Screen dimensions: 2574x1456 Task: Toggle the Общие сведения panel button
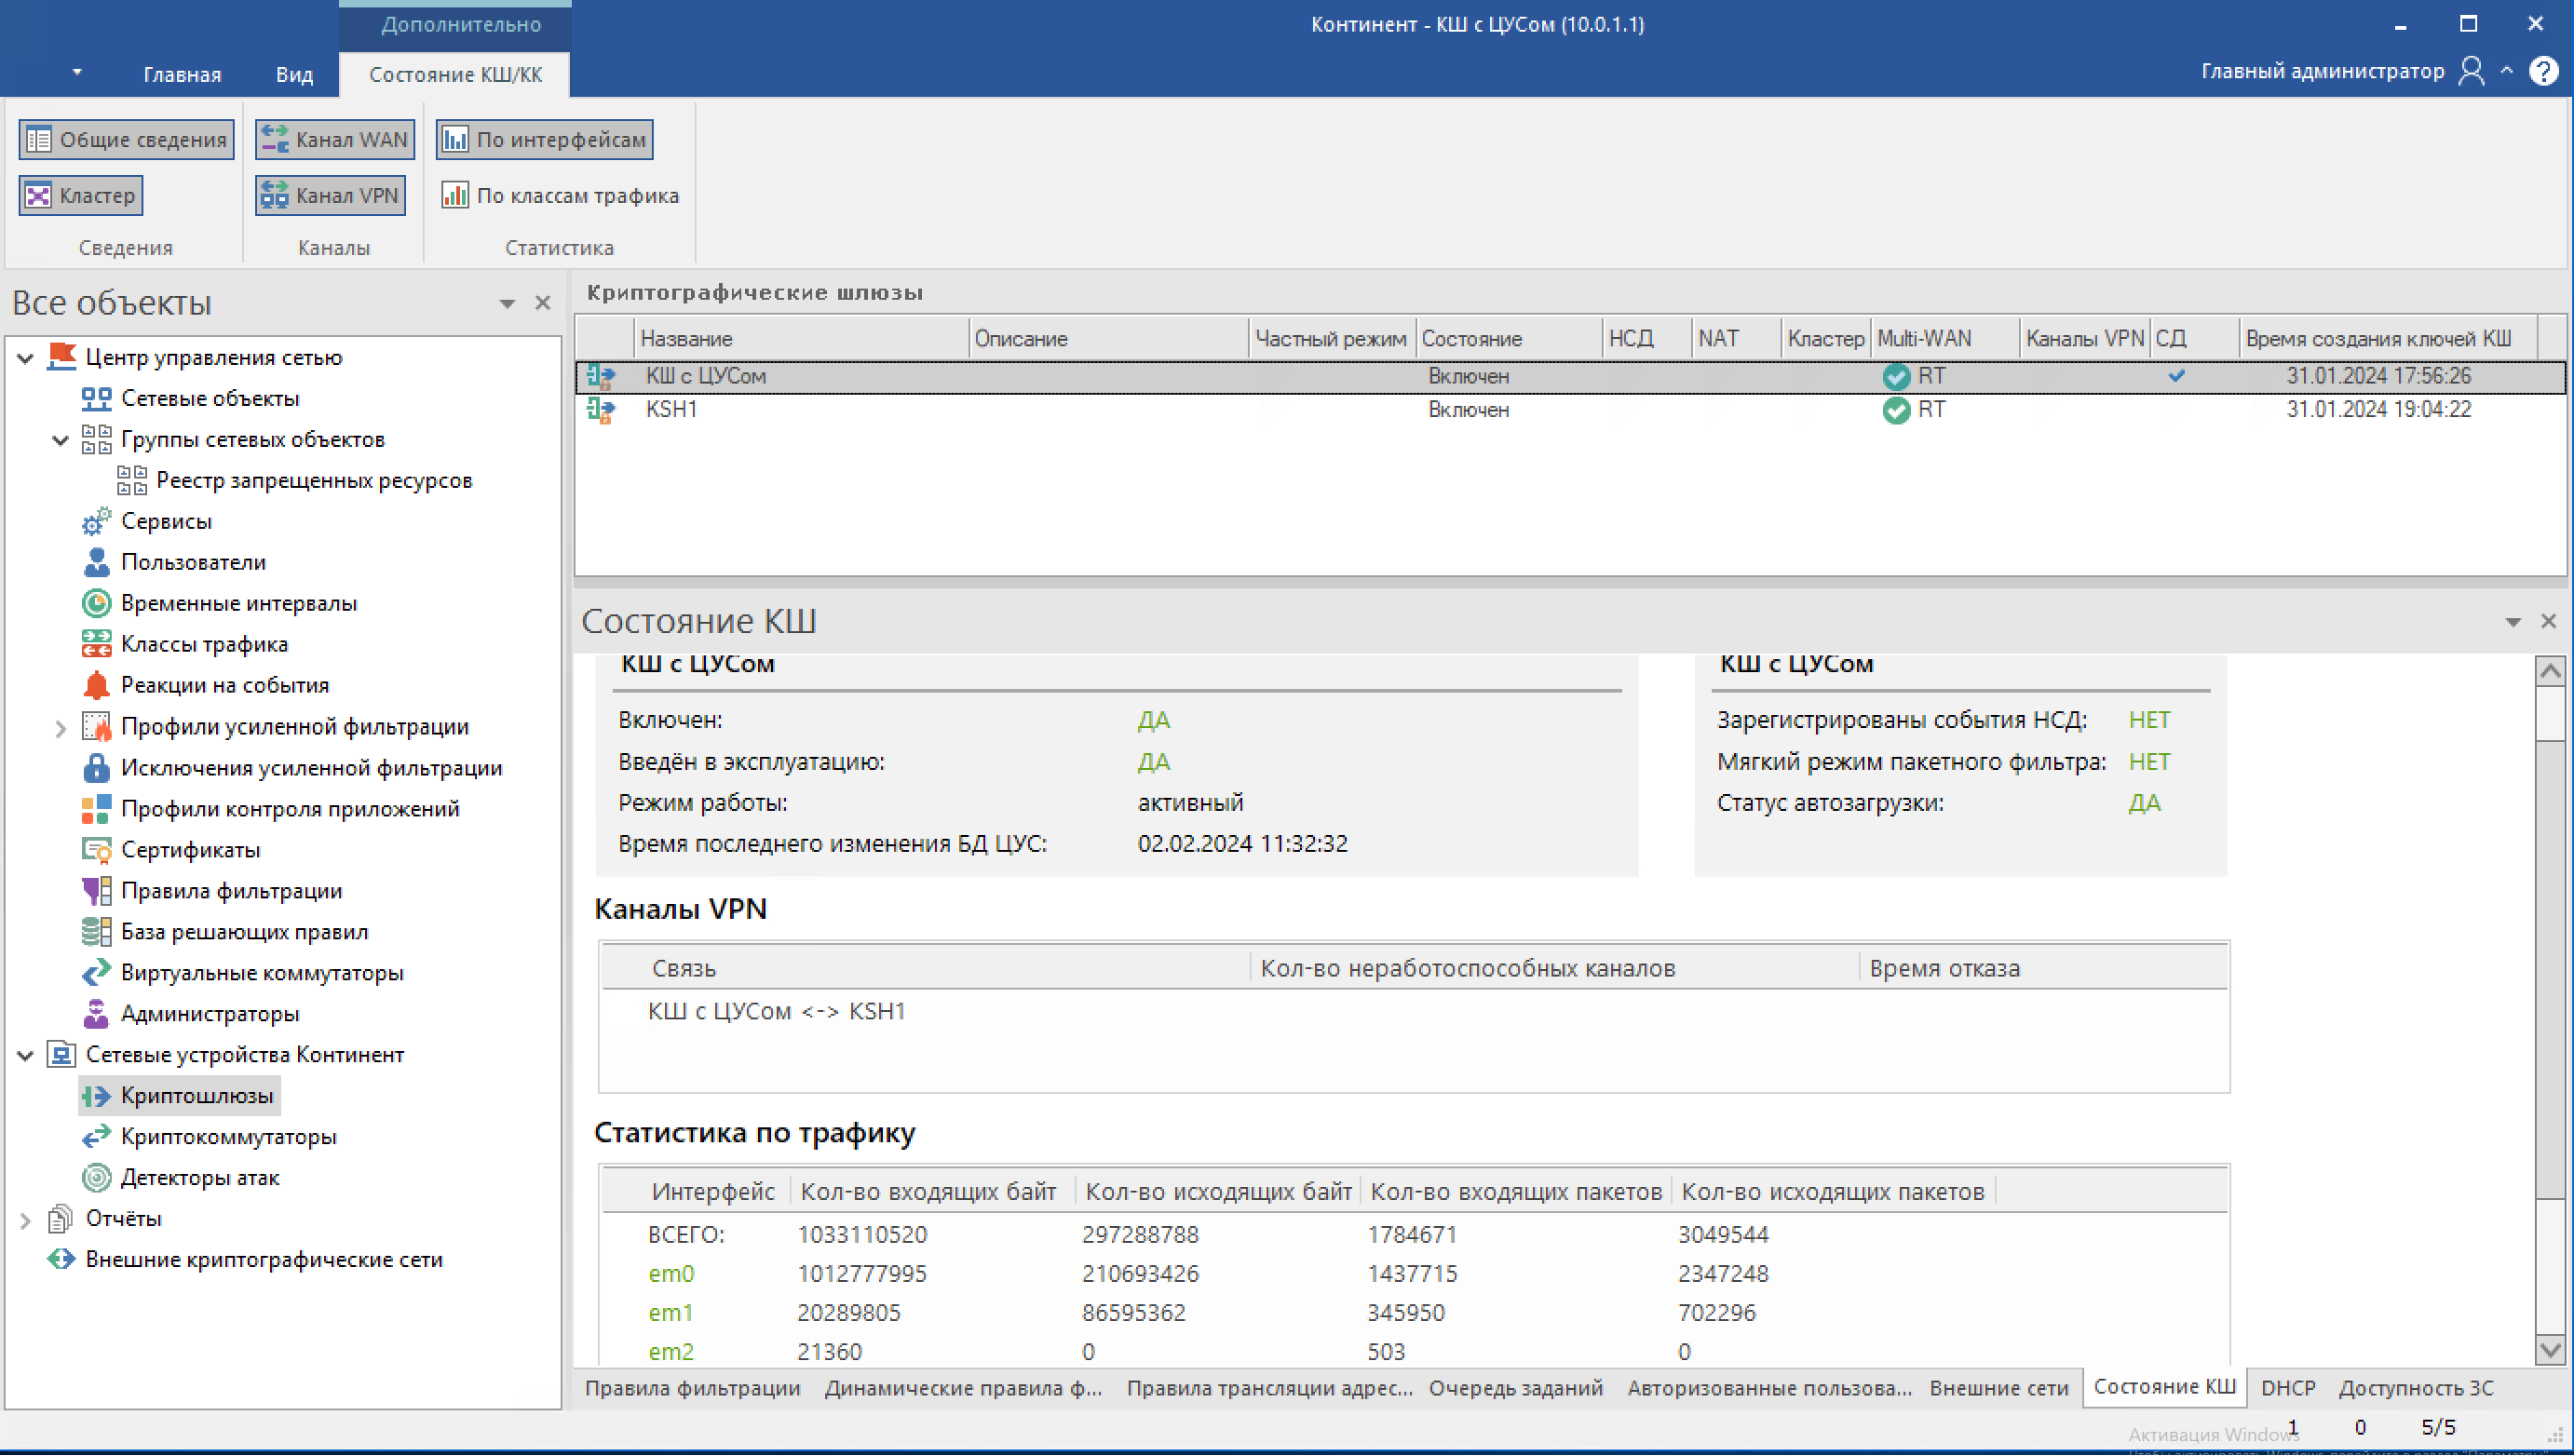[127, 139]
